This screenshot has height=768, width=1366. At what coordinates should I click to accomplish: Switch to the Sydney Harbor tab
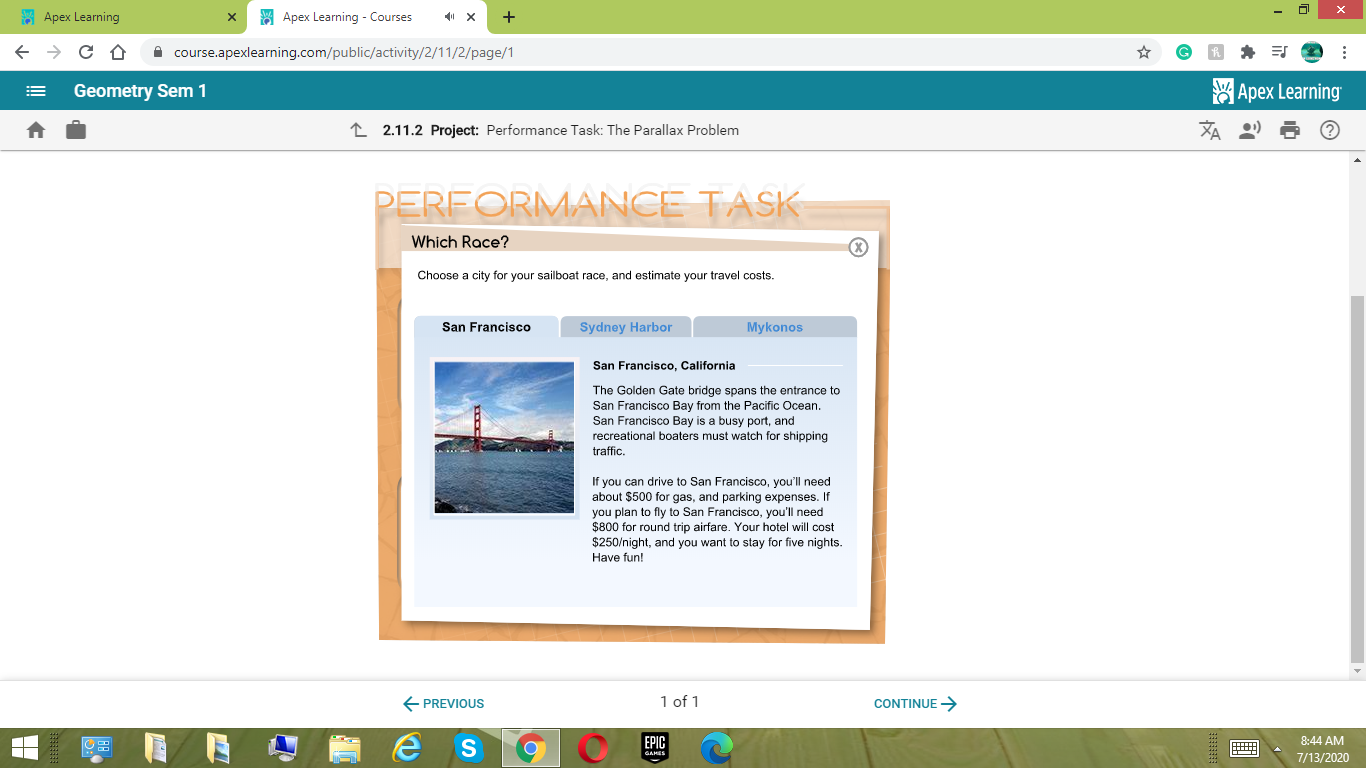tap(625, 327)
